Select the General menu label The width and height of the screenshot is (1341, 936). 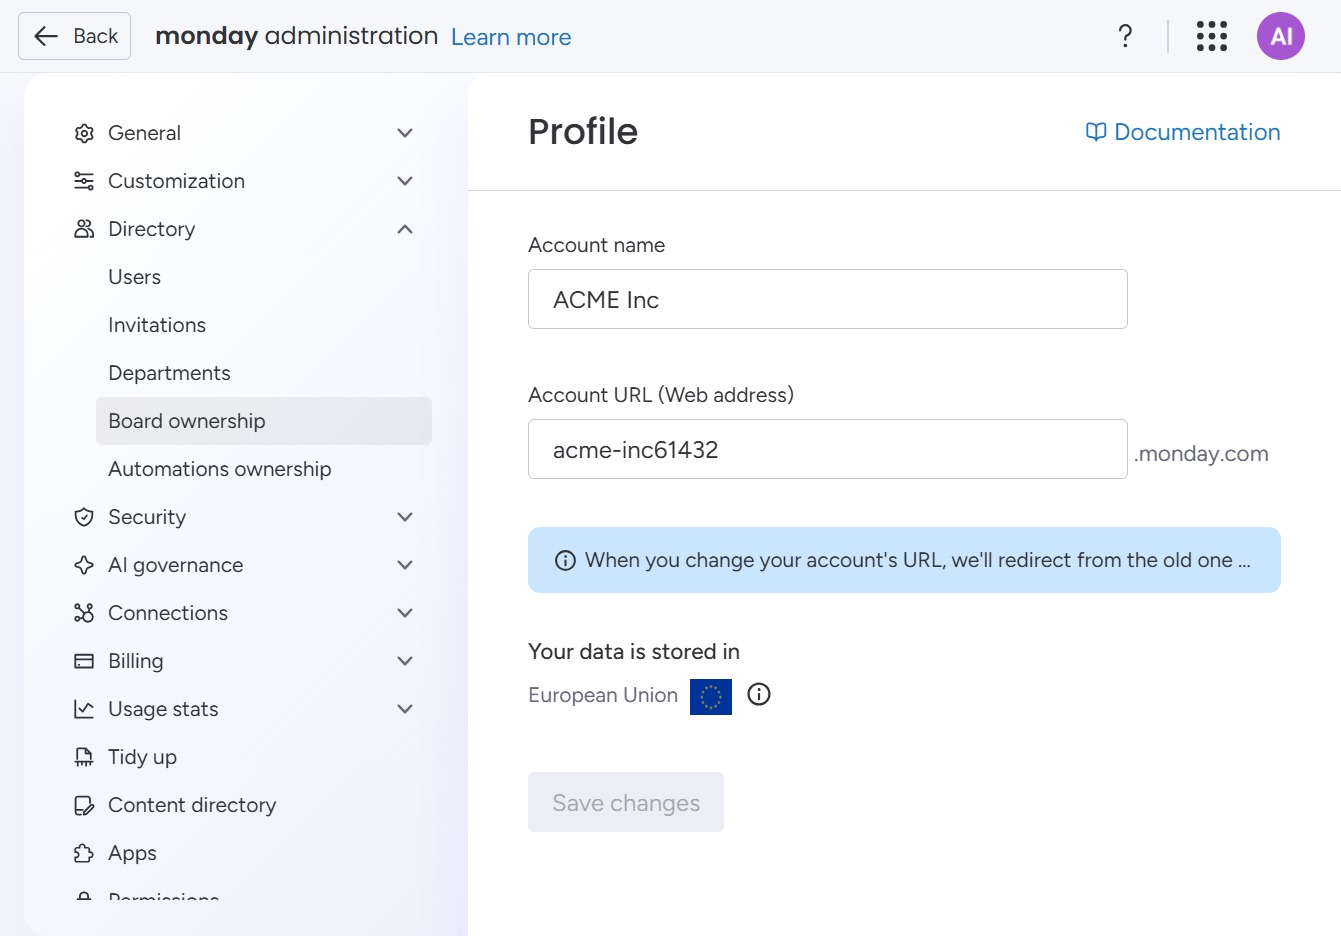[x=144, y=133]
